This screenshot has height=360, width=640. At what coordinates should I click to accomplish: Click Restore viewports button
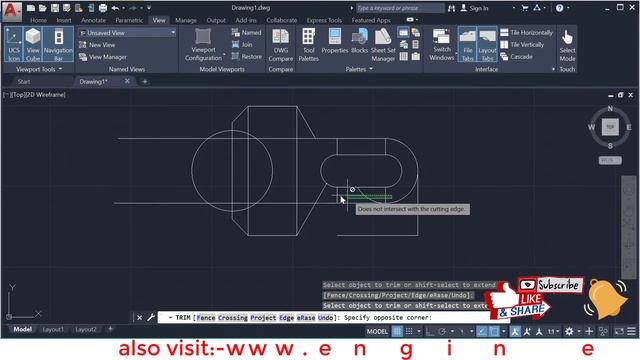247,57
